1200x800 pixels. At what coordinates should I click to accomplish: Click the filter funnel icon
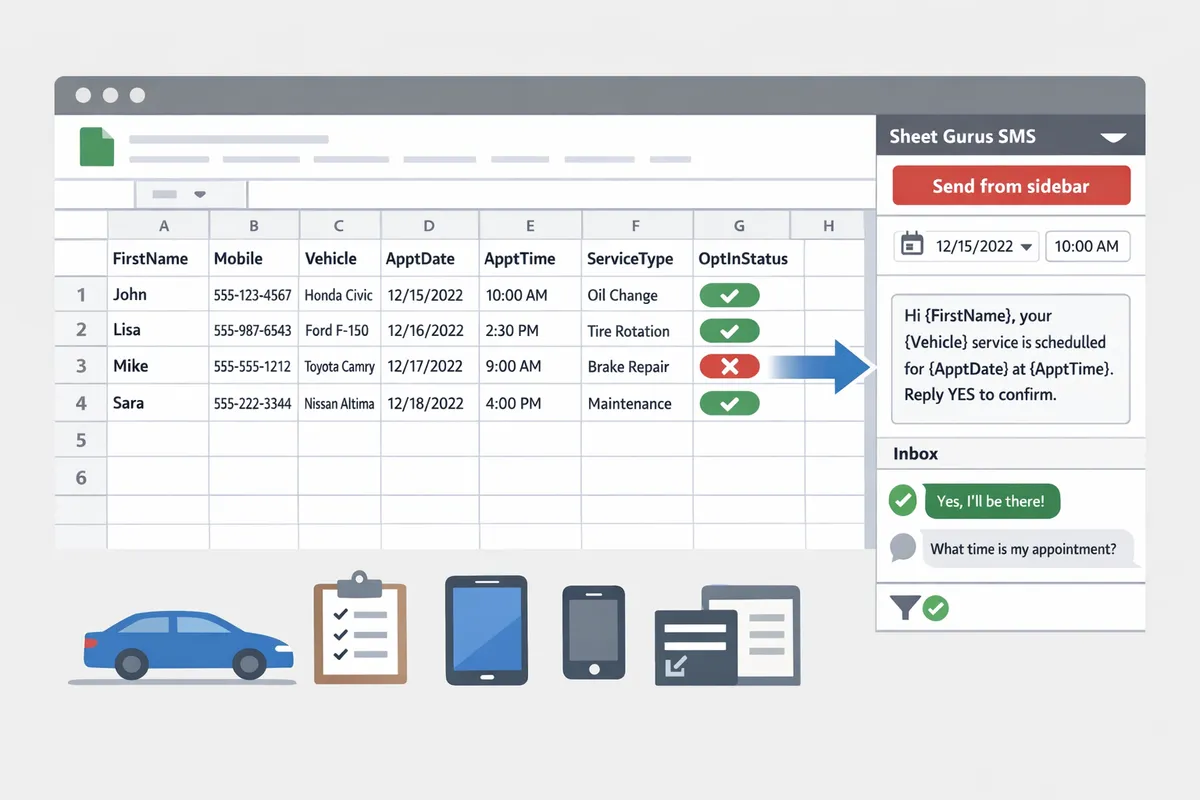point(904,607)
